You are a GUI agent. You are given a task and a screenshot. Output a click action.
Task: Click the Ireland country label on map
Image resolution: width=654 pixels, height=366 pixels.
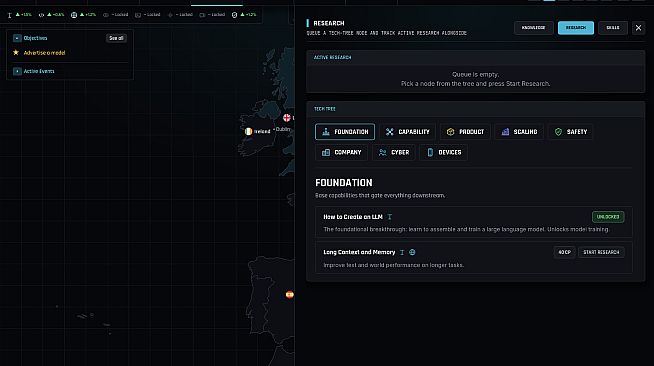click(x=262, y=132)
